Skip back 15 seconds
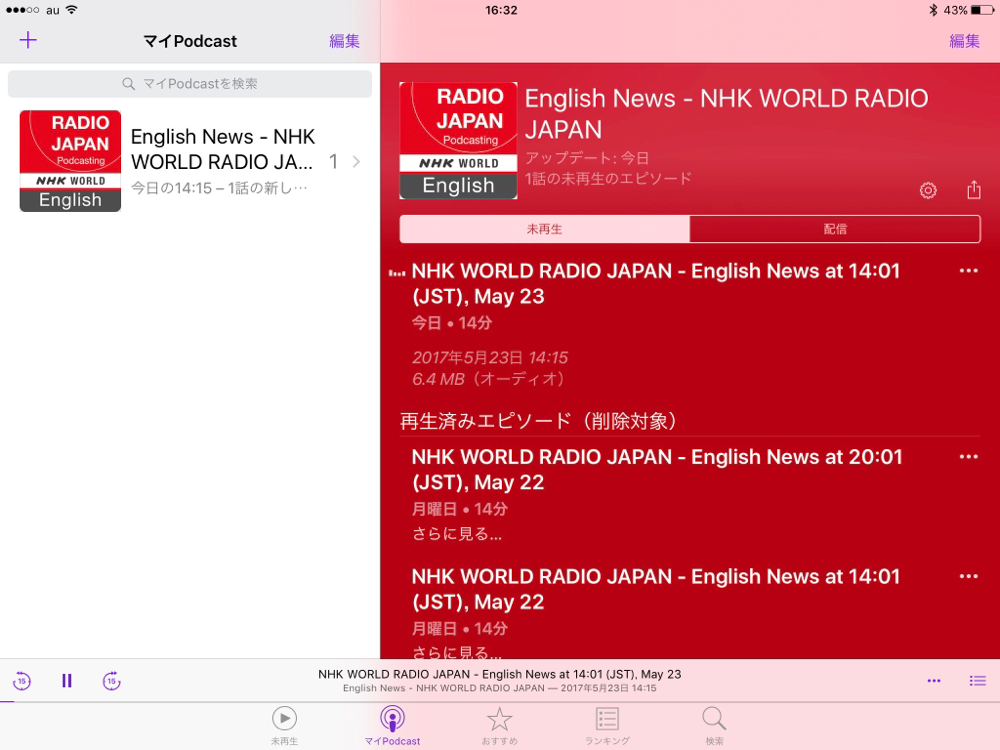The image size is (1000, 750). coord(22,681)
